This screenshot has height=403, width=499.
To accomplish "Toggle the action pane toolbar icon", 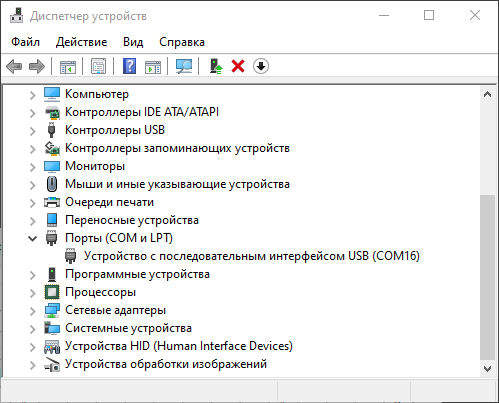I will pos(153,66).
